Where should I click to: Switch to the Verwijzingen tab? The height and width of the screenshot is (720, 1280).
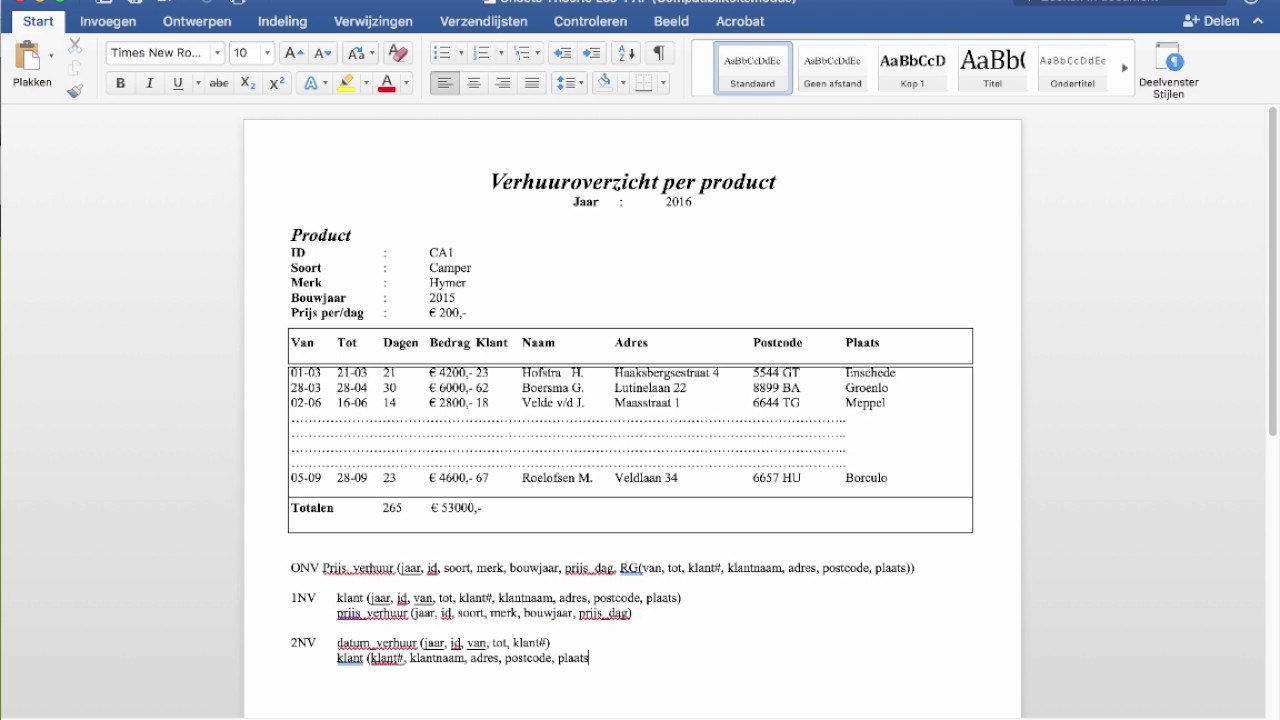[373, 21]
